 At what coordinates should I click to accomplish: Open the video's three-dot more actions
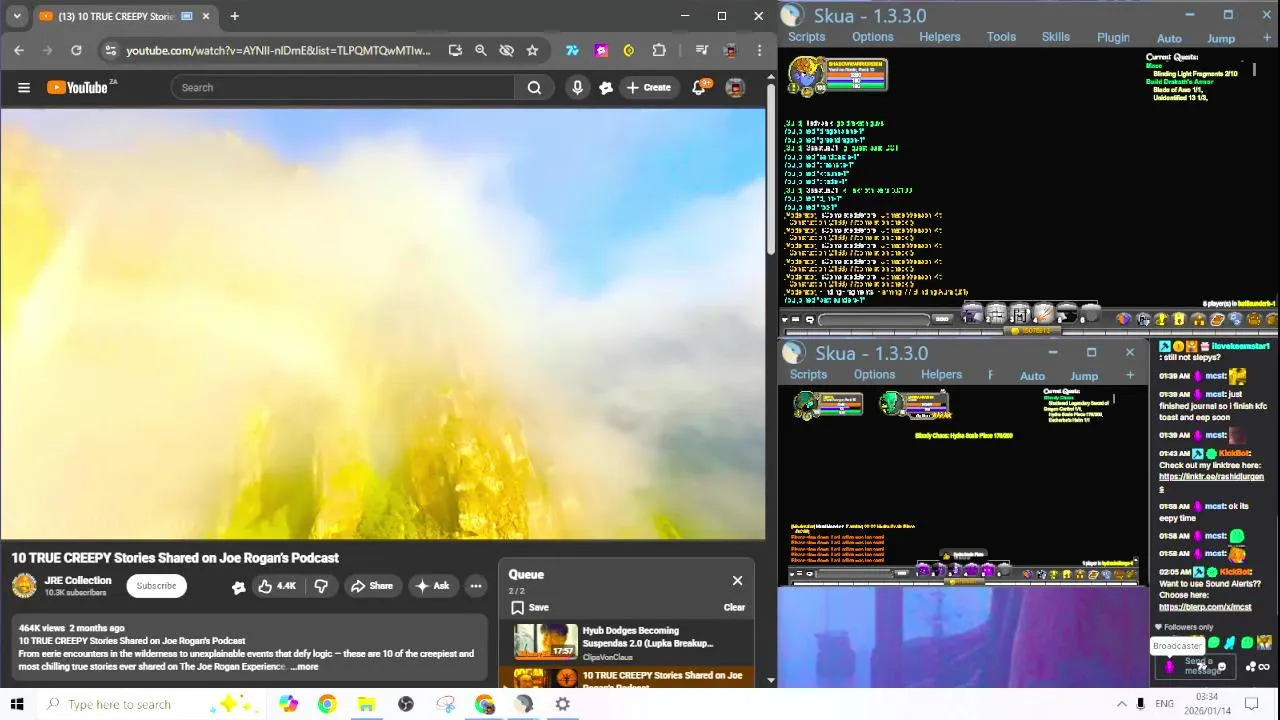coord(476,586)
